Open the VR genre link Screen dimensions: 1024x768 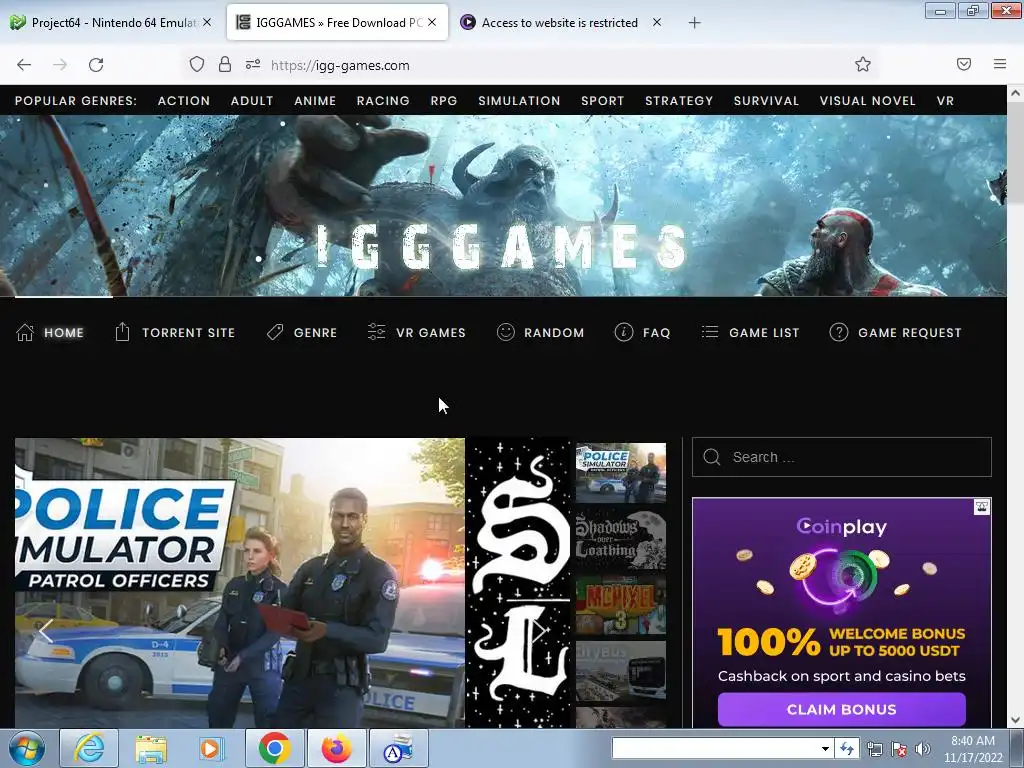point(945,101)
